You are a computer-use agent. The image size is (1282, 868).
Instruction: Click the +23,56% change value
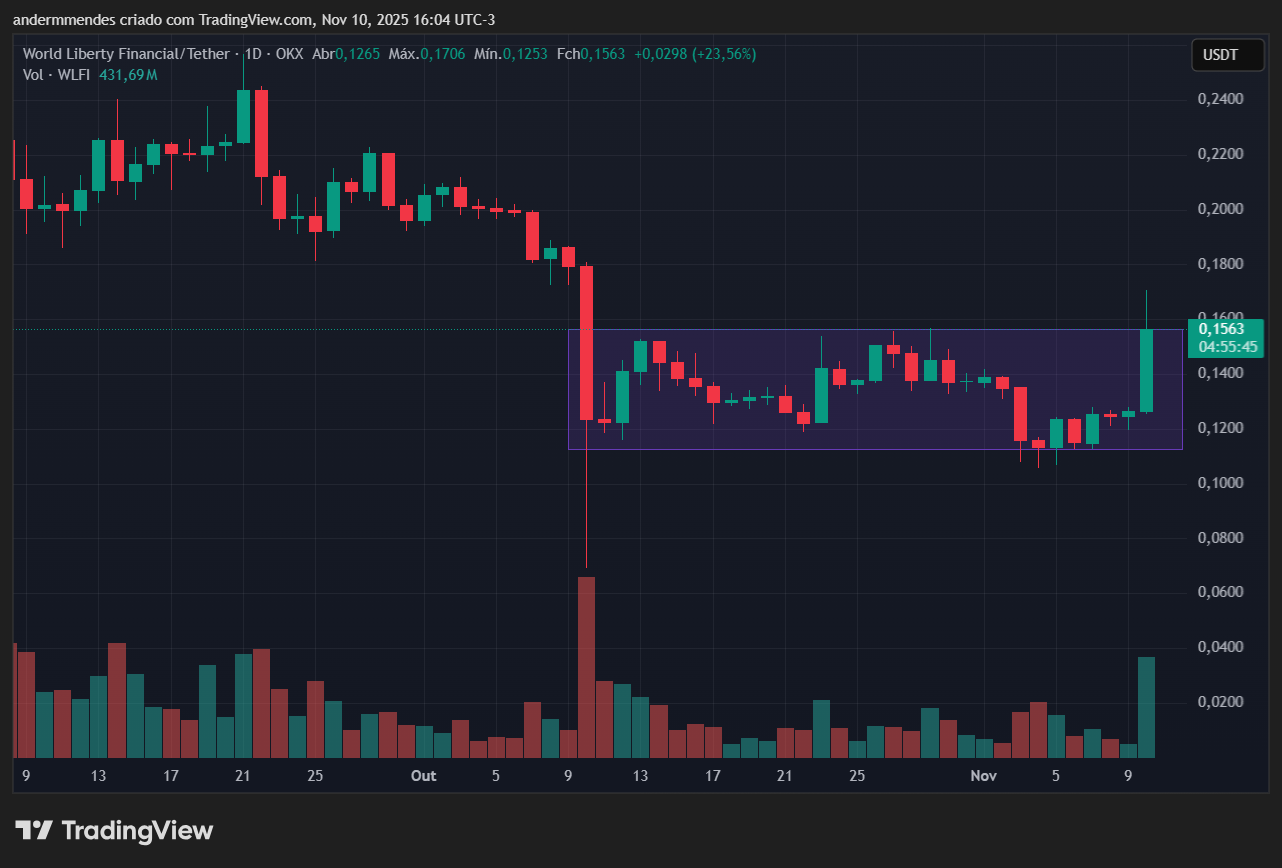tap(723, 54)
